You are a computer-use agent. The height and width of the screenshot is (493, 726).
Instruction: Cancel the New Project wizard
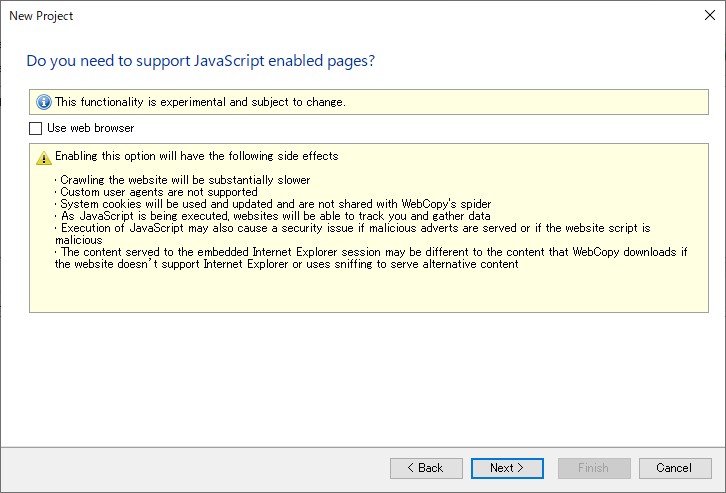(x=673, y=468)
